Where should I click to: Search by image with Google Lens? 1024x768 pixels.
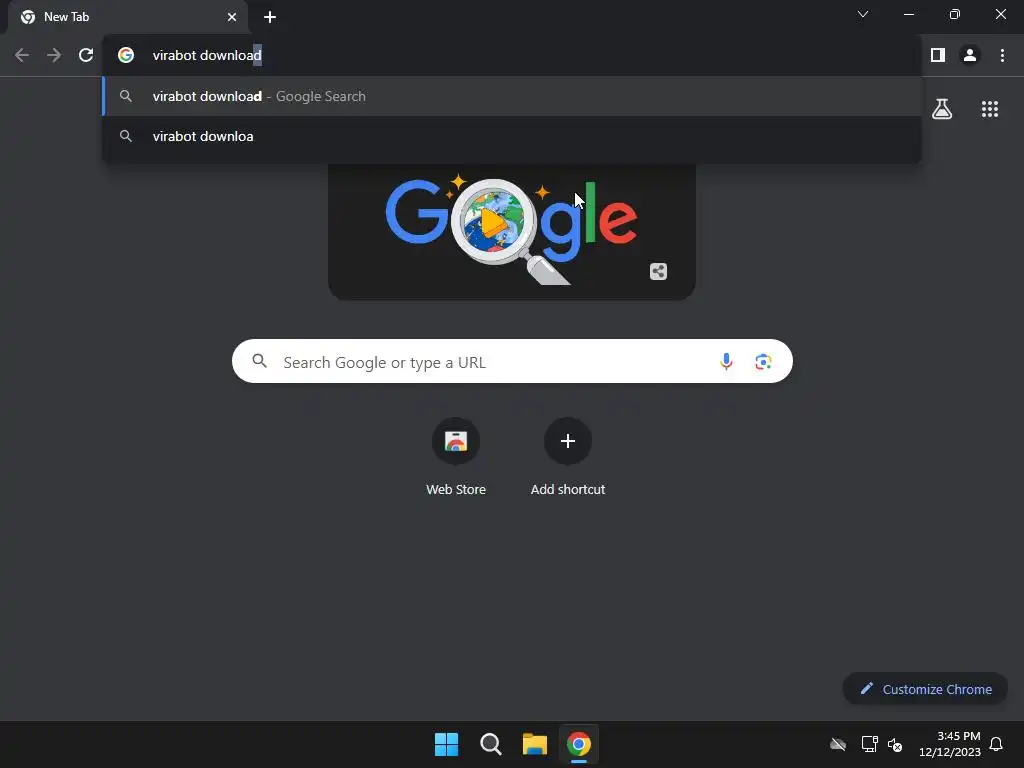pyautogui.click(x=763, y=361)
